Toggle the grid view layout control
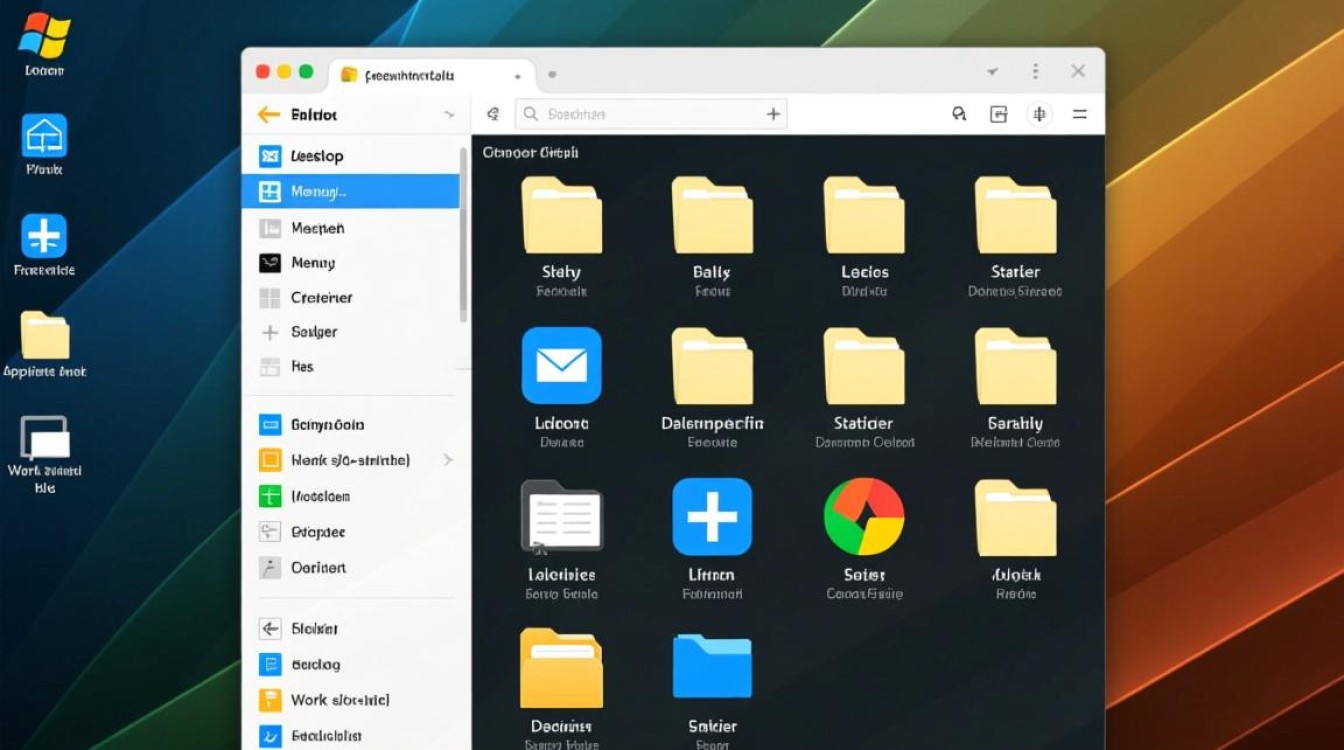1344x750 pixels. tap(998, 114)
